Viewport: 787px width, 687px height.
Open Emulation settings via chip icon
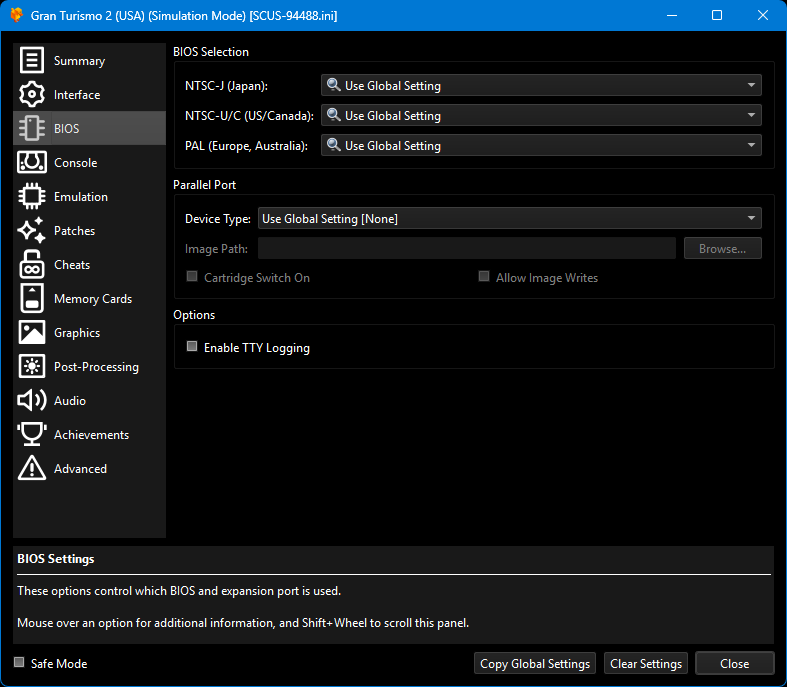pos(32,197)
